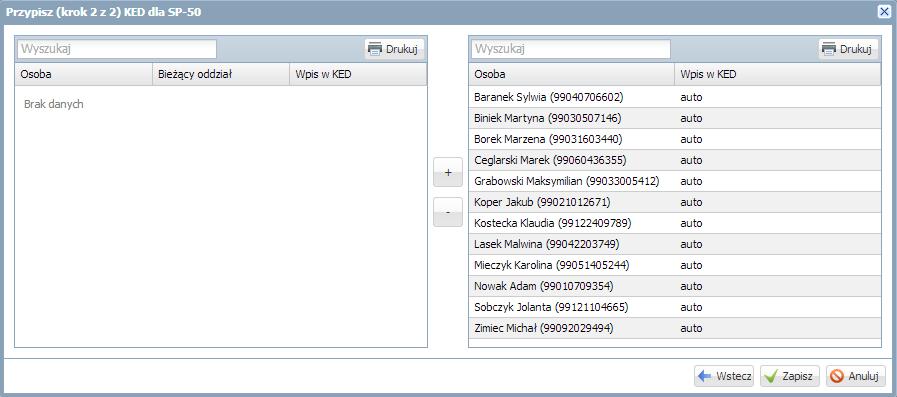Click the green checkmark icon on Zapisz
Image resolution: width=897 pixels, height=397 pixels.
click(x=771, y=376)
